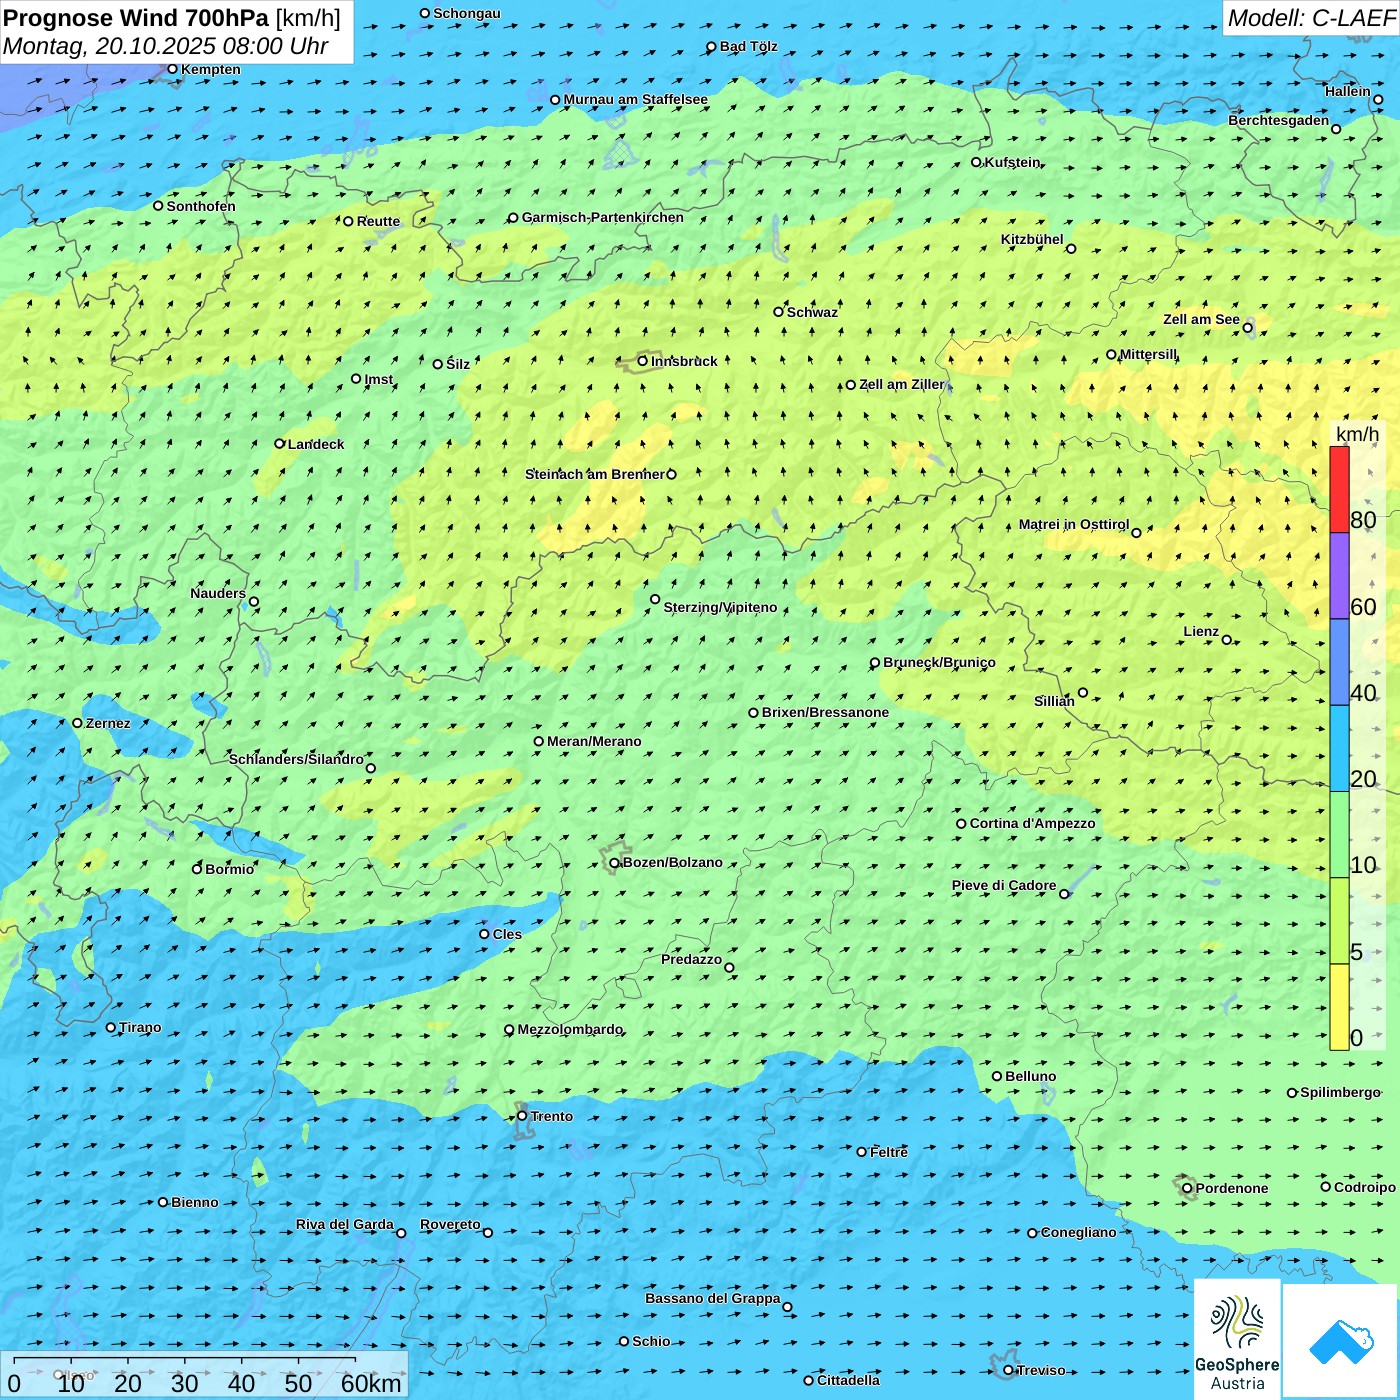
Task: Select the Pordenone city marker
Action: [x=1187, y=1188]
